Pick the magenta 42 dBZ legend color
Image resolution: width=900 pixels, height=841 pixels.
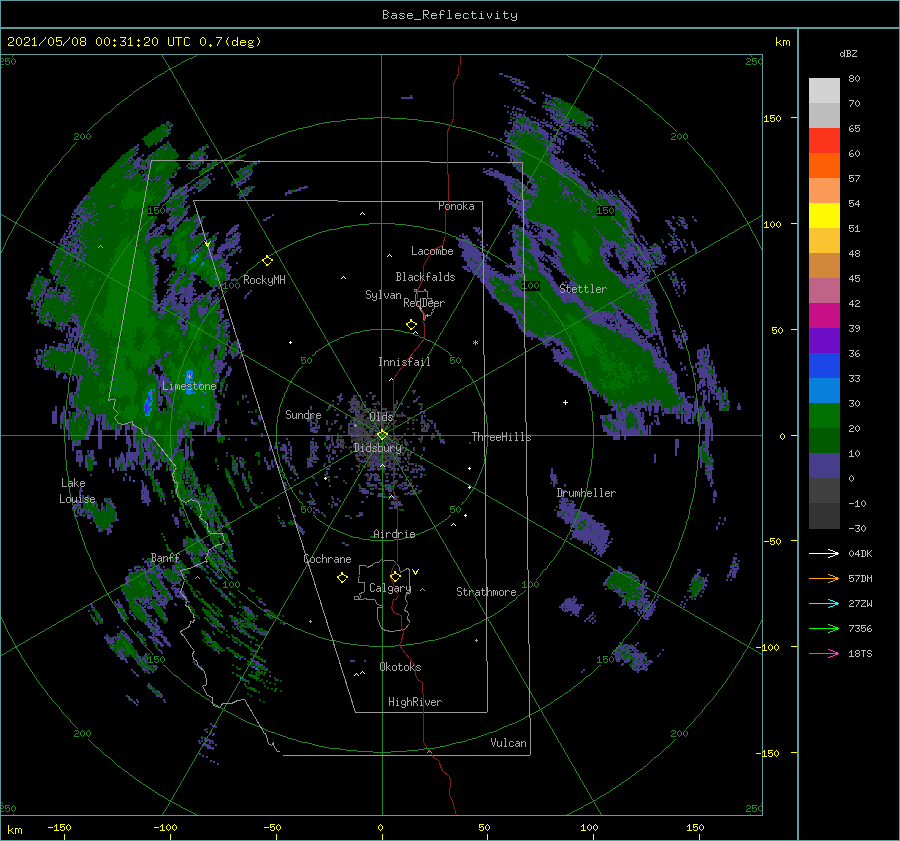[x=824, y=316]
